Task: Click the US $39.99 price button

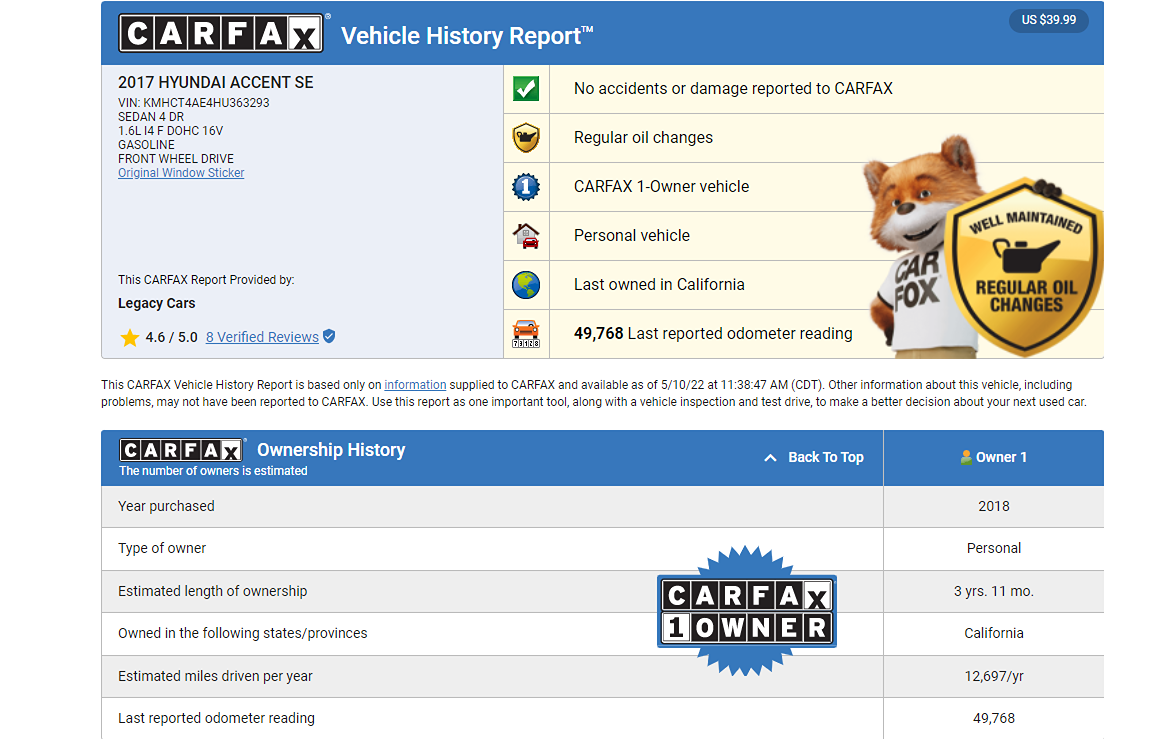Action: pyautogui.click(x=1048, y=20)
